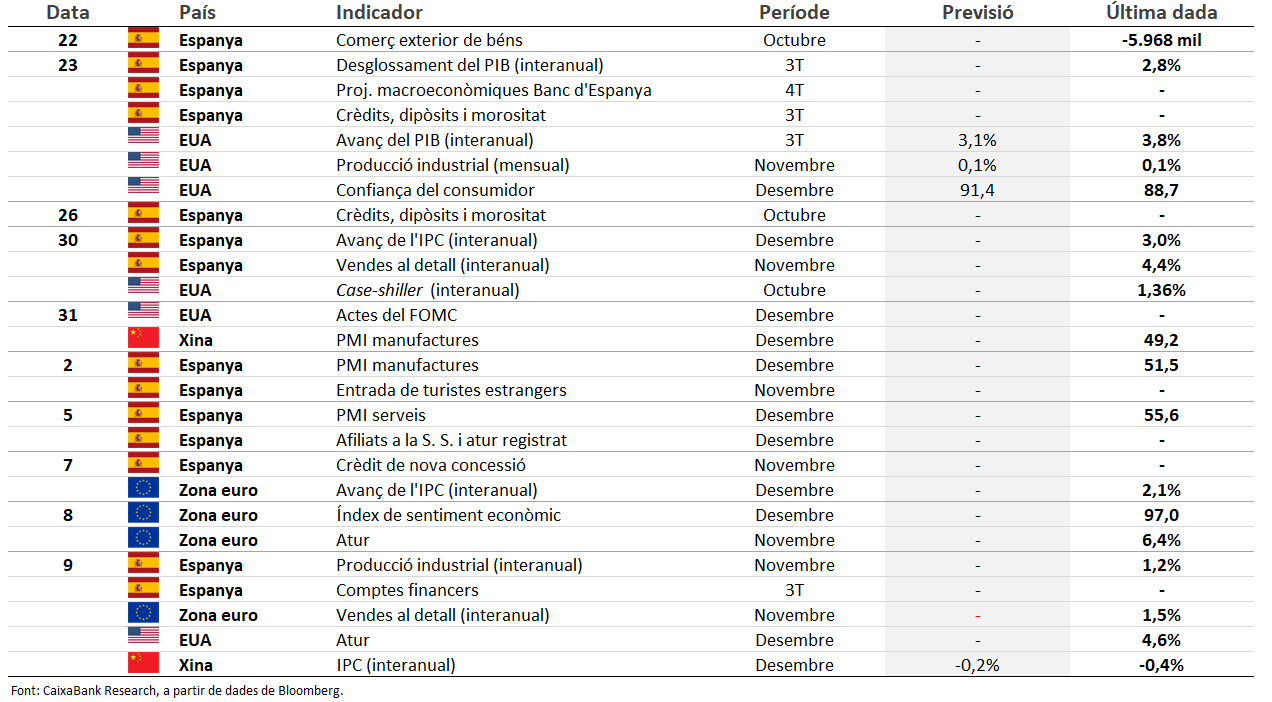The height and width of the screenshot is (702, 1272).
Task: Select the Període column header
Action: pyautogui.click(x=794, y=13)
